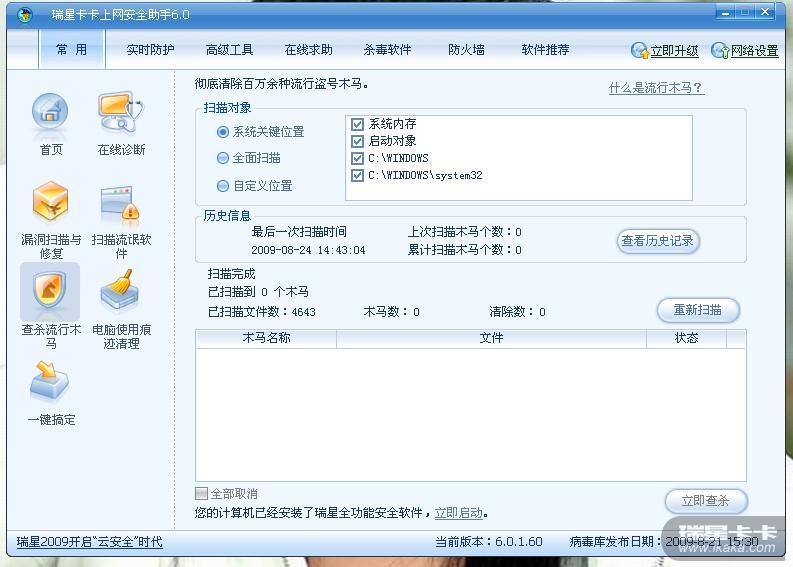Select the 全面扫描 radio button

(x=223, y=158)
